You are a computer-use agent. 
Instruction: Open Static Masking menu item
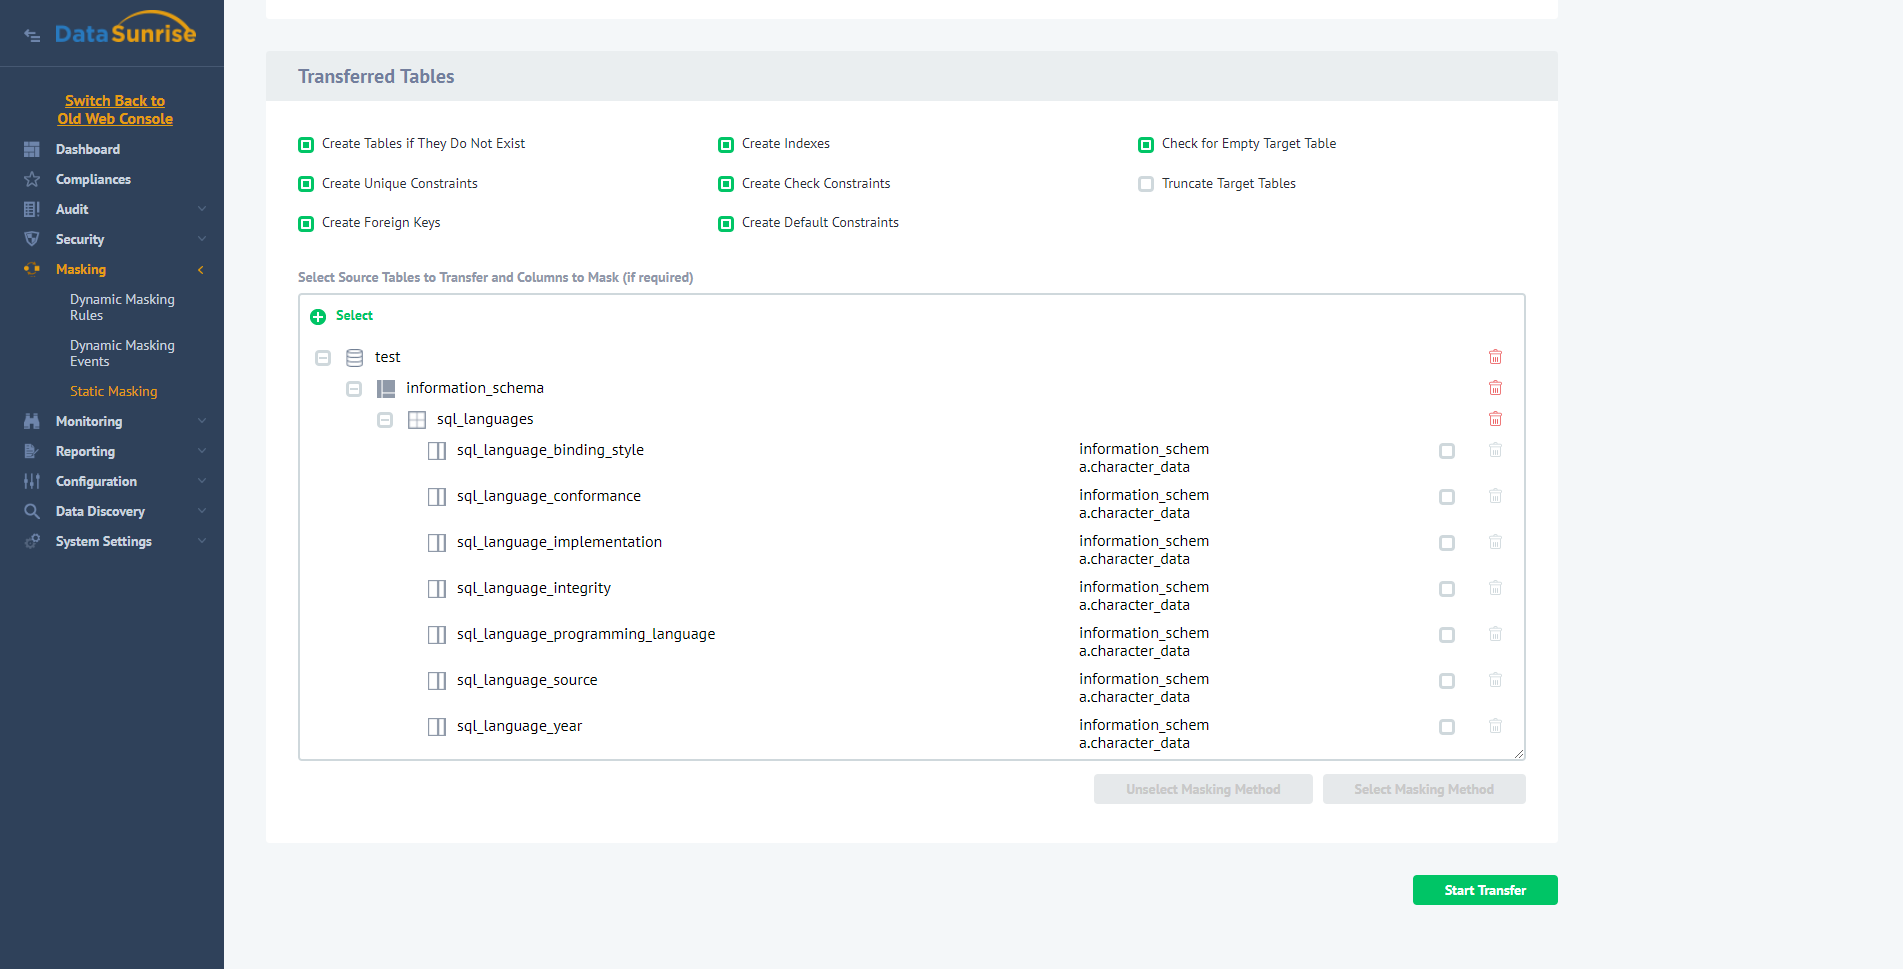pyautogui.click(x=113, y=392)
